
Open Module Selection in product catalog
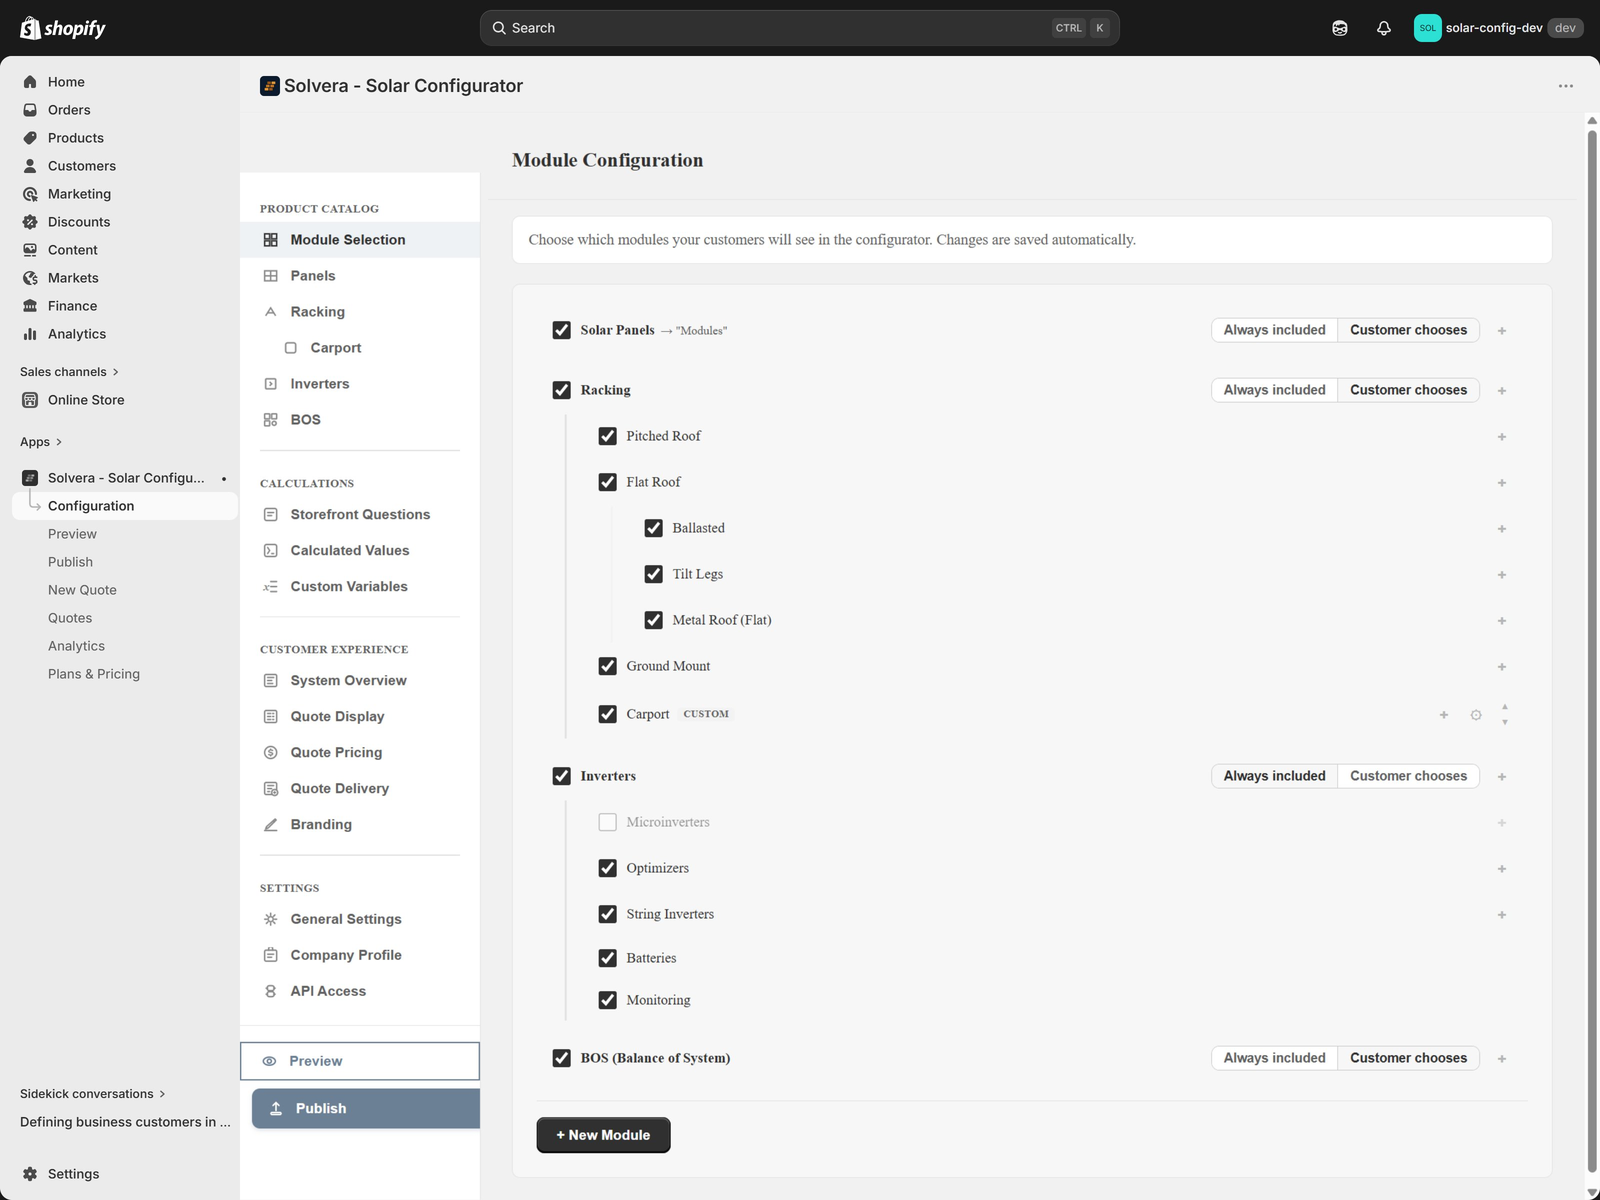[360, 240]
